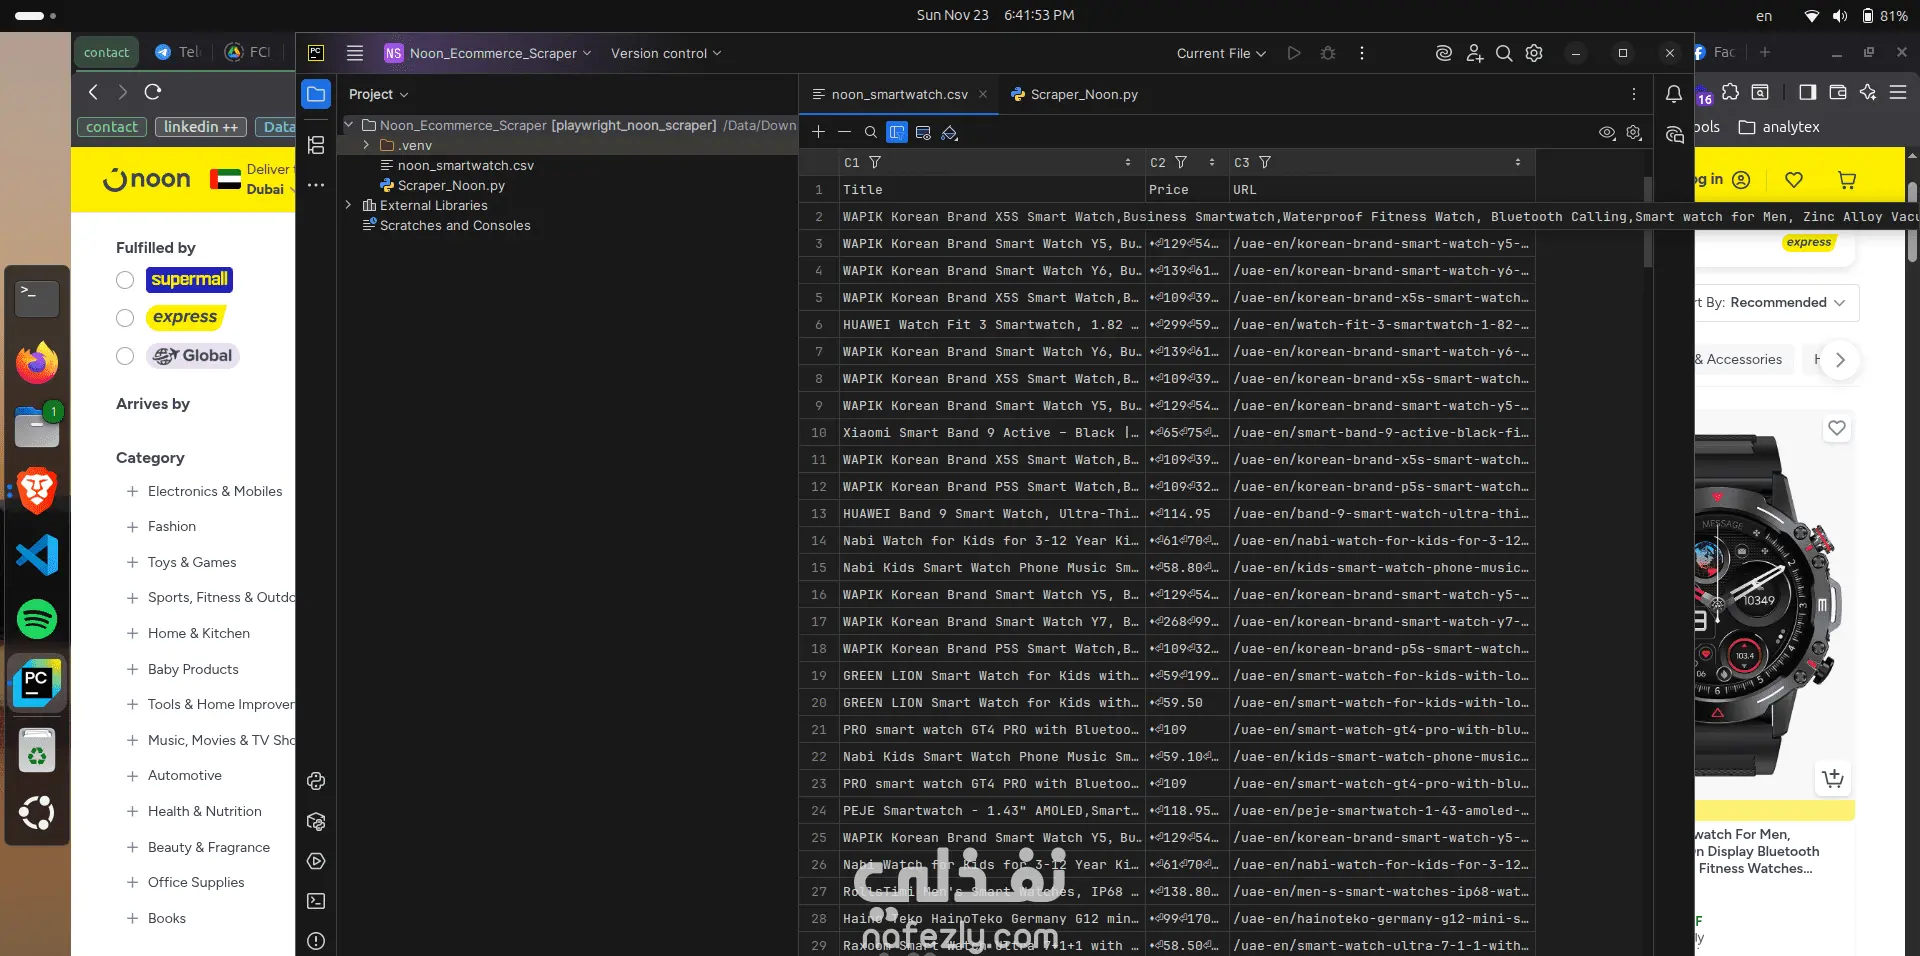Delete row using the minus icon
Image resolution: width=1920 pixels, height=956 pixels.
[x=845, y=132]
